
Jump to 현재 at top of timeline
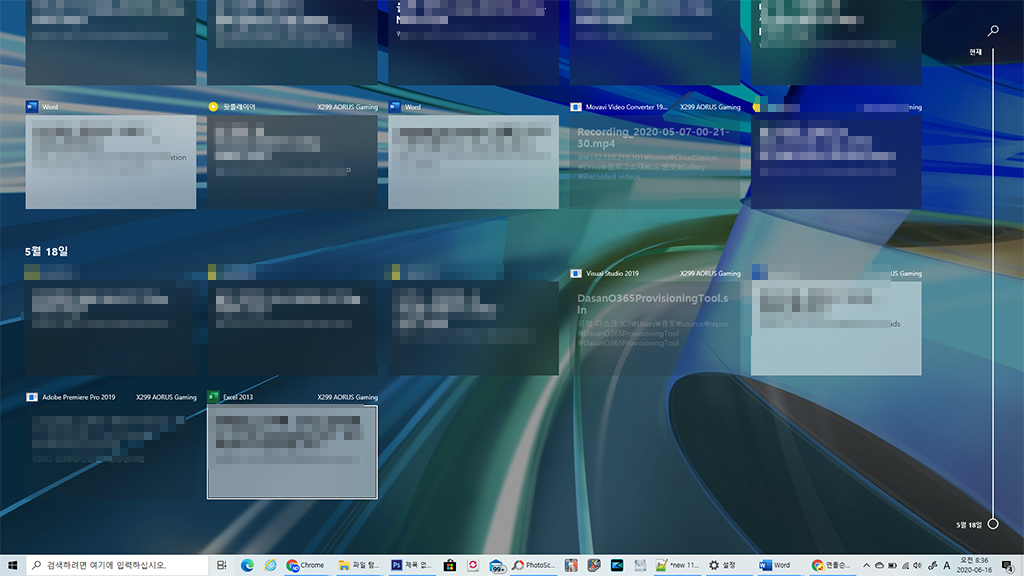975,52
